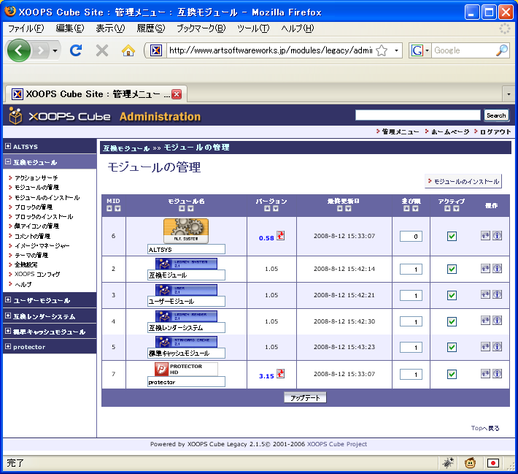Click the edit icon in the protector row
The width and height of the screenshot is (518, 474).
point(485,374)
